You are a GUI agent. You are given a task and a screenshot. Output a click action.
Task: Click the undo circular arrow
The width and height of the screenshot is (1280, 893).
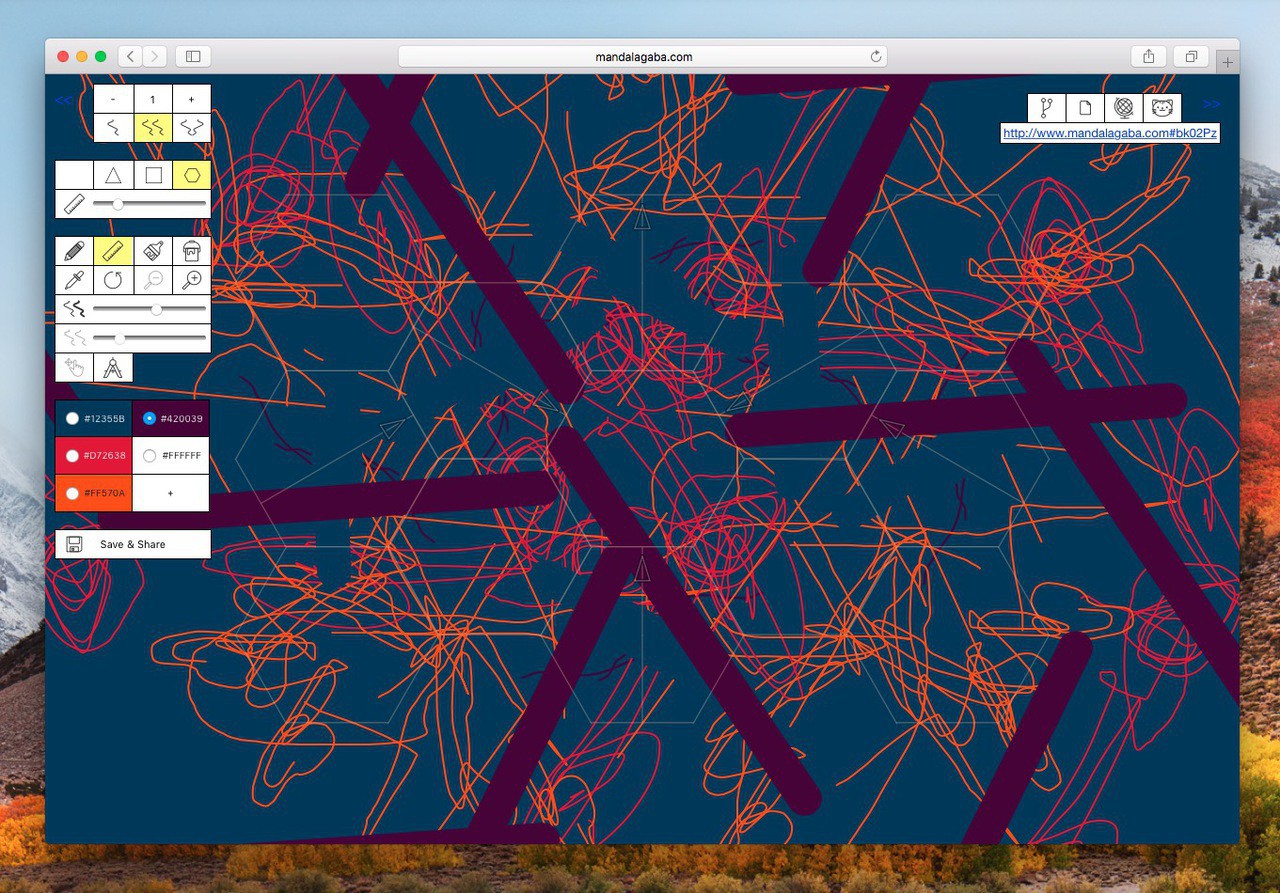click(x=113, y=280)
